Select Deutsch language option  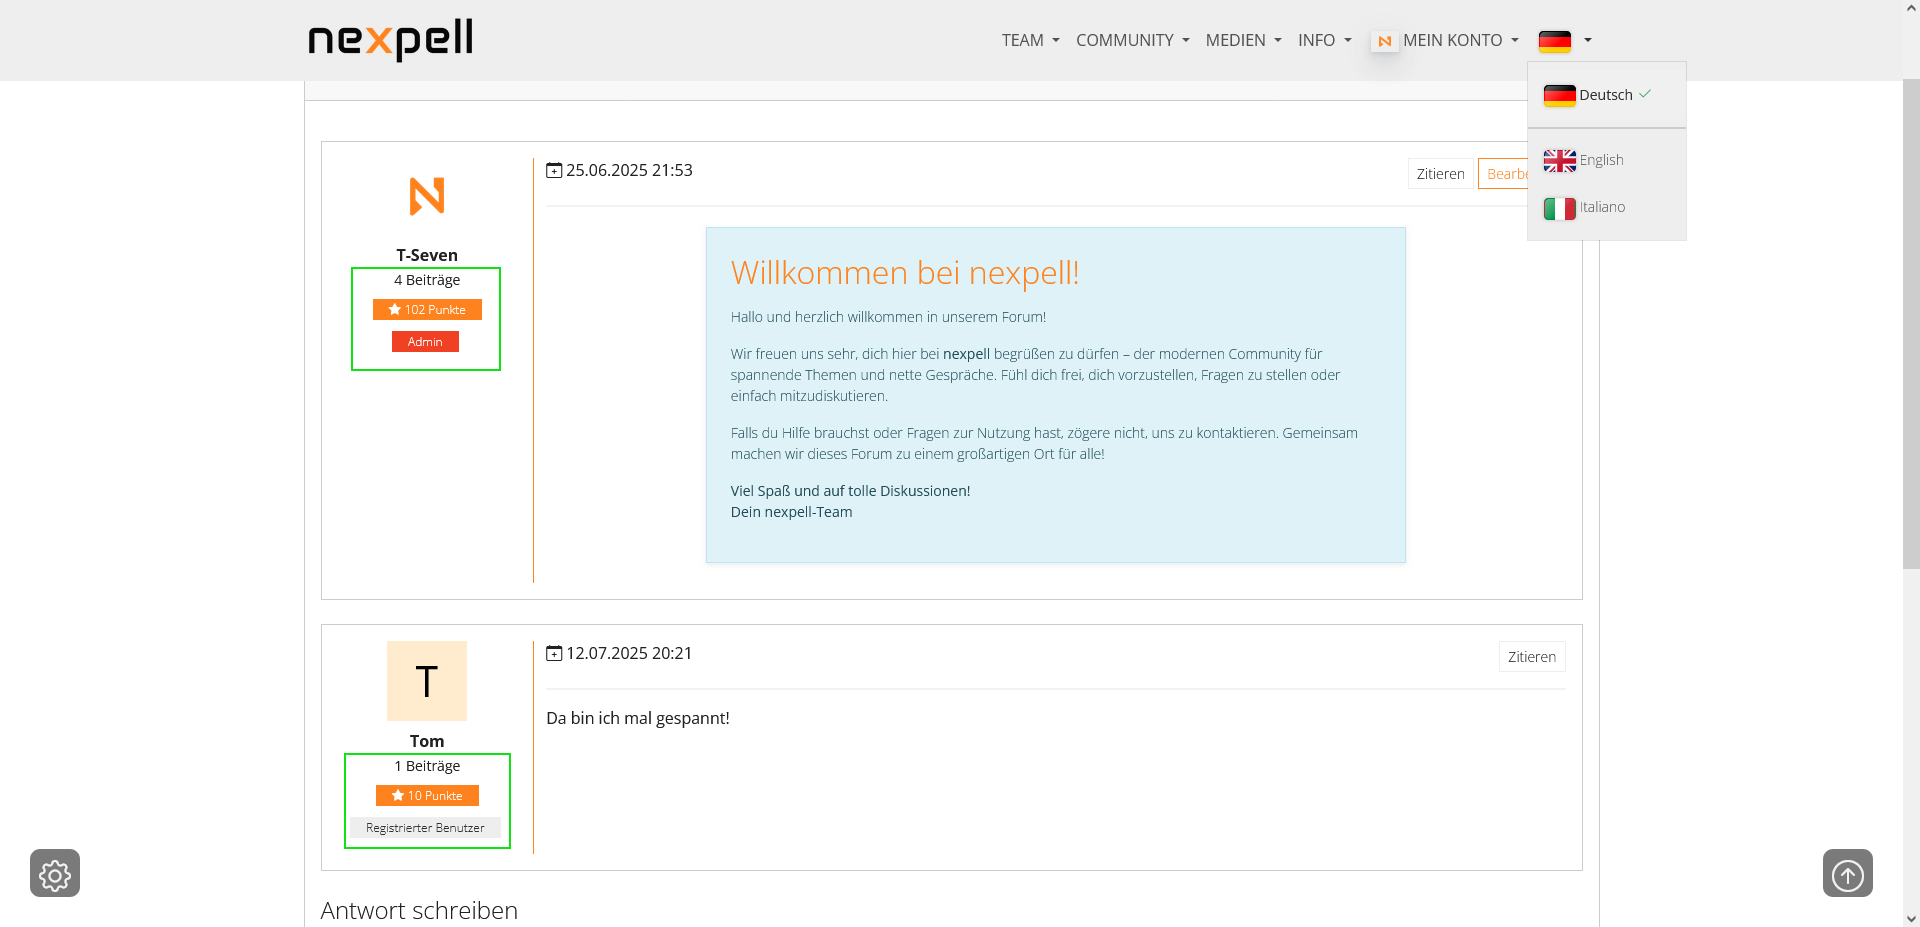[x=1604, y=95]
